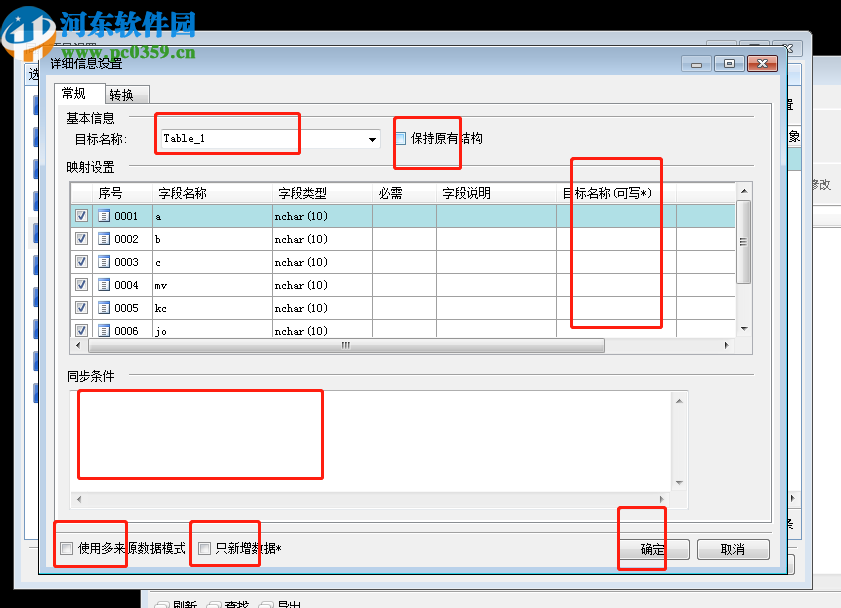This screenshot has width=841, height=608.
Task: Click mapping table scroll right arrow
Action: [x=727, y=345]
